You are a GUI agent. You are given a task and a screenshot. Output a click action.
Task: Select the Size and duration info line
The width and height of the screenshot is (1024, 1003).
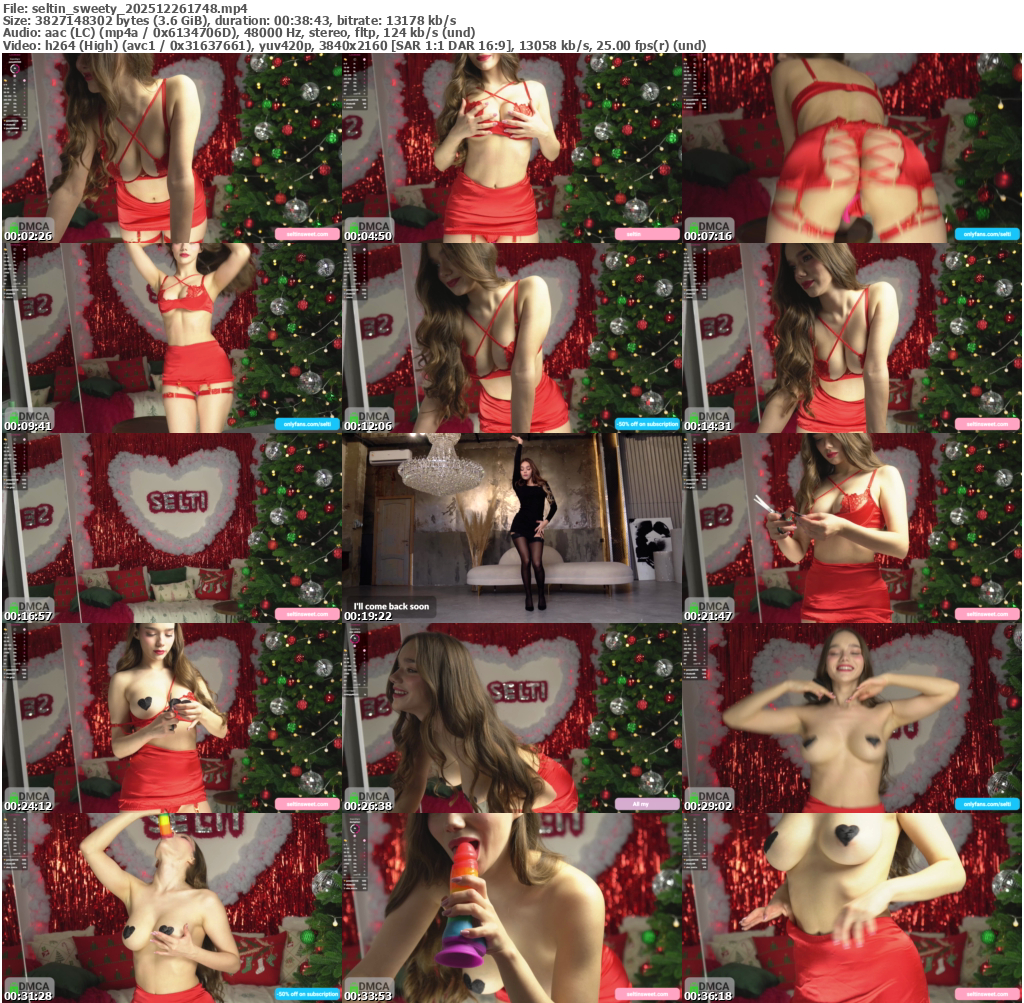point(229,21)
